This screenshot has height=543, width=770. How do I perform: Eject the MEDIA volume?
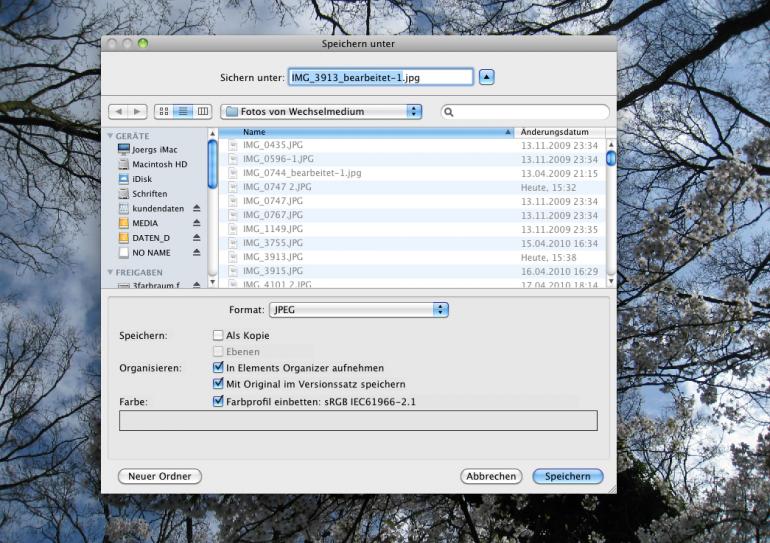tap(196, 223)
